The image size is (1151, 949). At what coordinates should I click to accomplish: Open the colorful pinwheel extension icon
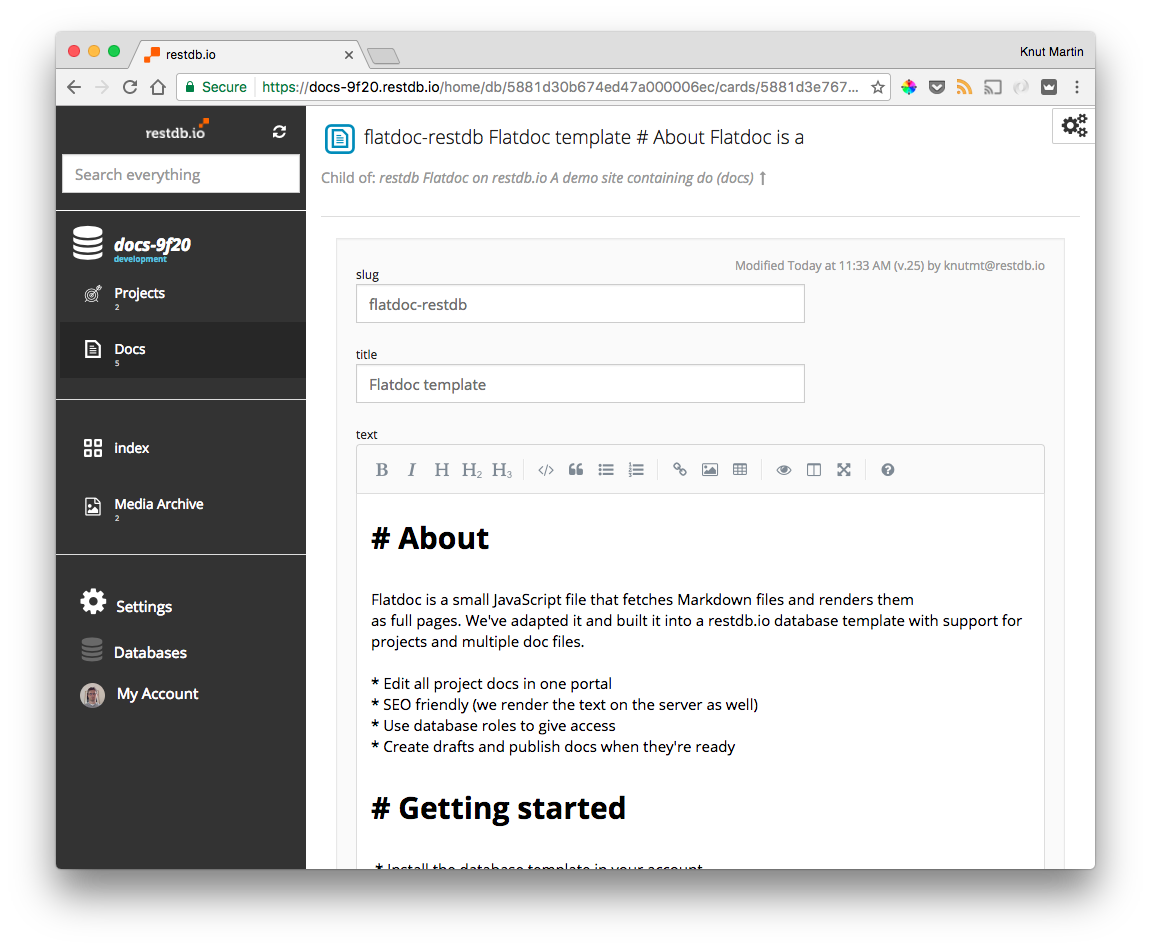909,87
